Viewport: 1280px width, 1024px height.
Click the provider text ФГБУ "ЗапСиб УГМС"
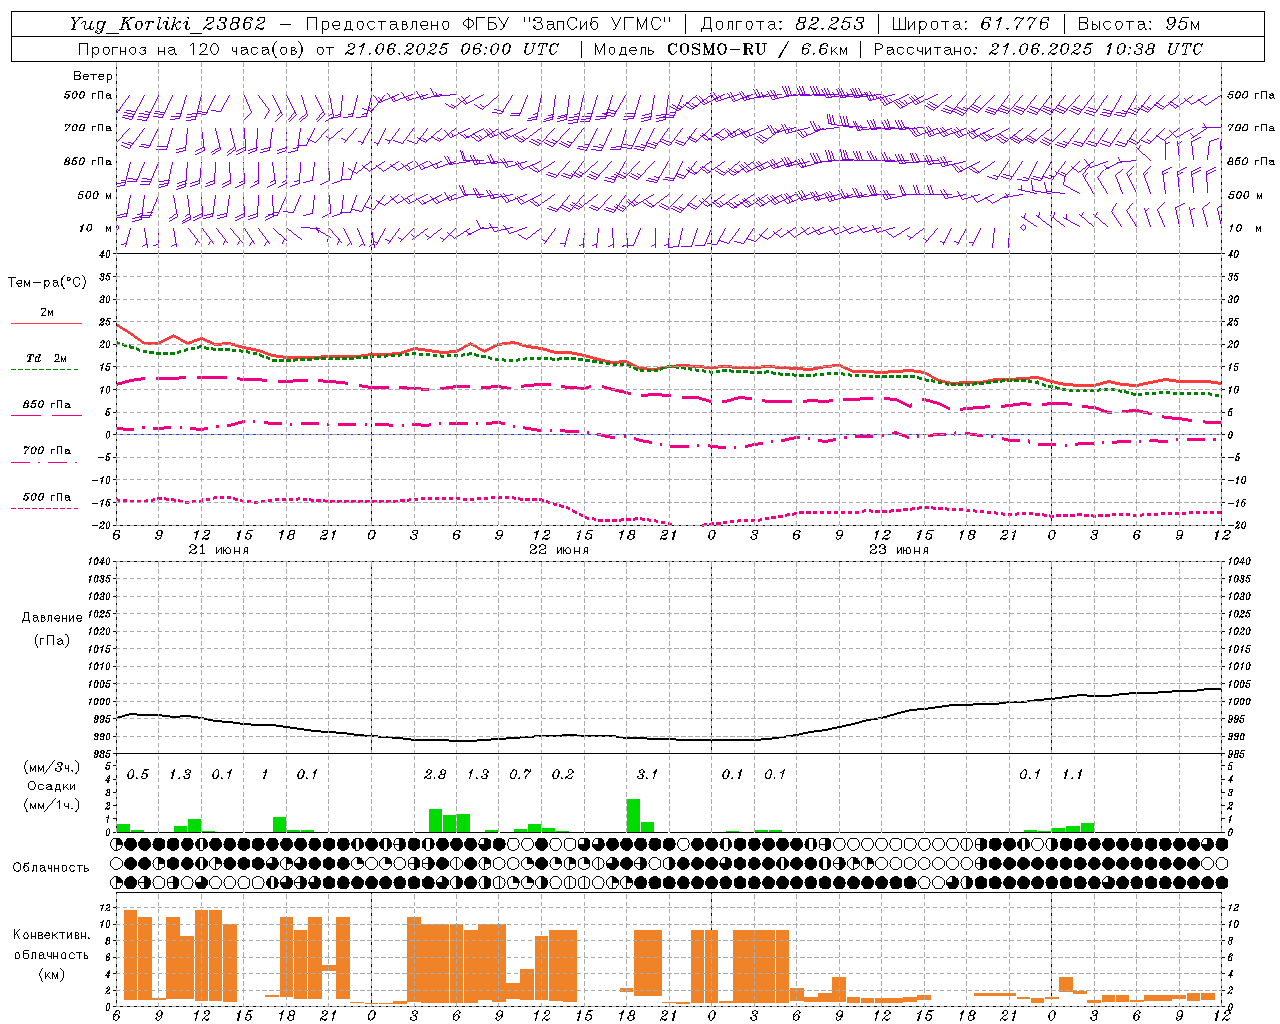567,24
